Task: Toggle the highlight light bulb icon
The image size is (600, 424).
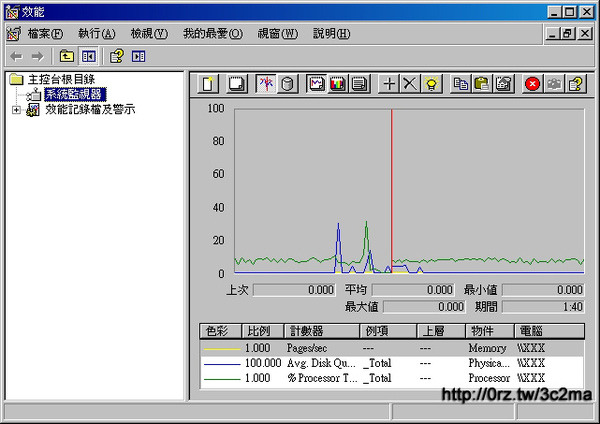Action: (432, 84)
